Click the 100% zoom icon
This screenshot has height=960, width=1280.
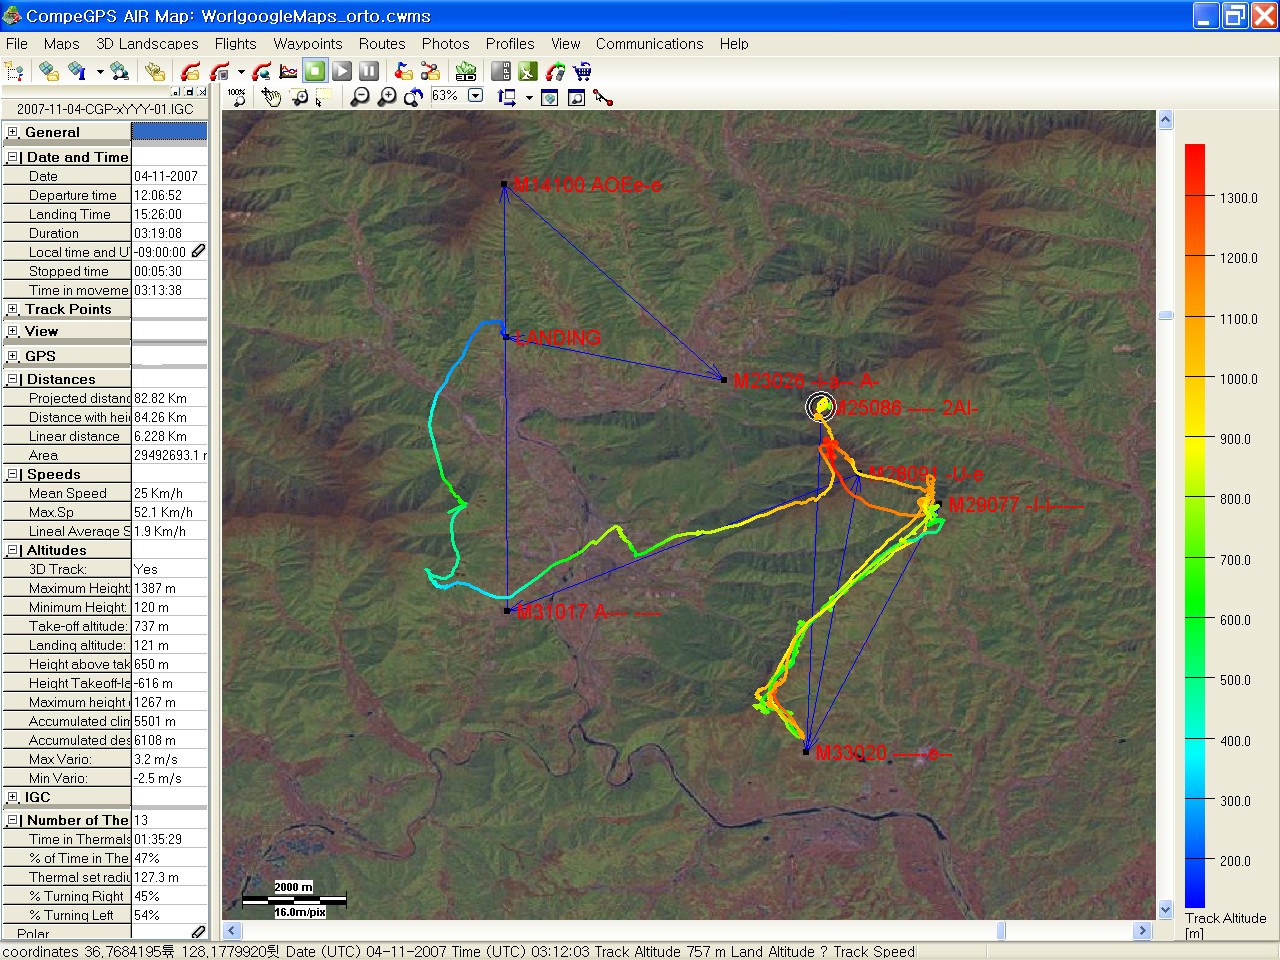click(237, 97)
